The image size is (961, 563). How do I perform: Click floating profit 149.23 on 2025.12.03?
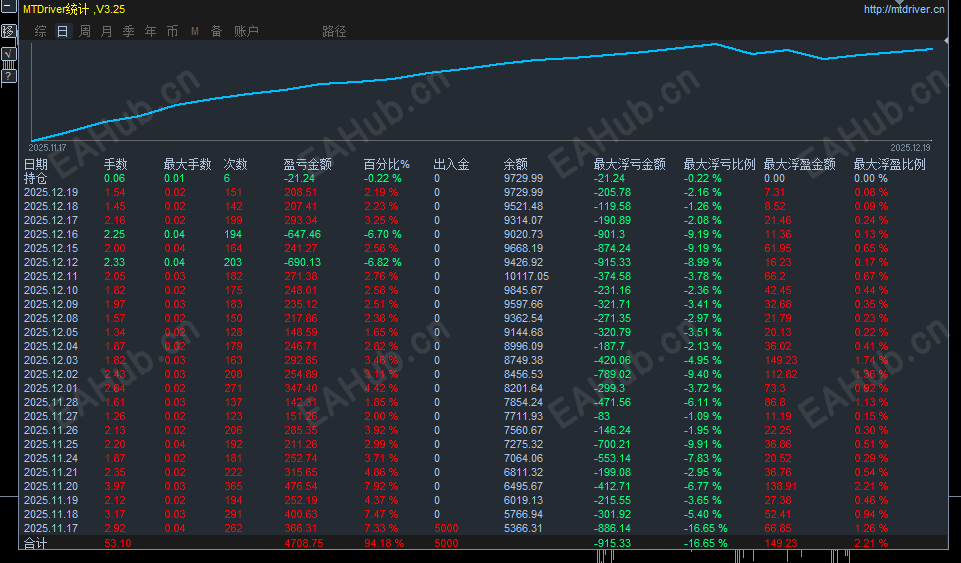point(781,360)
